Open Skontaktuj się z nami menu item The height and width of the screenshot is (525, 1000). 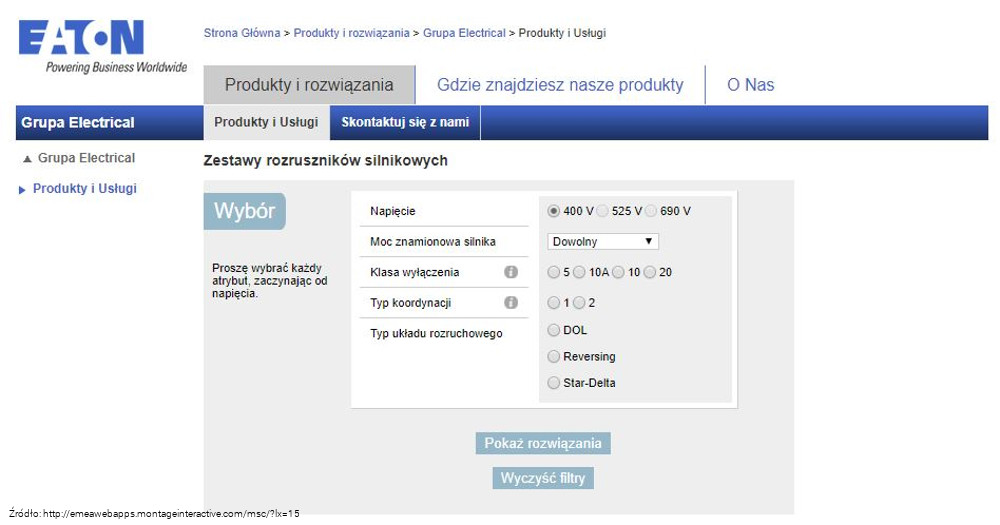click(x=405, y=122)
